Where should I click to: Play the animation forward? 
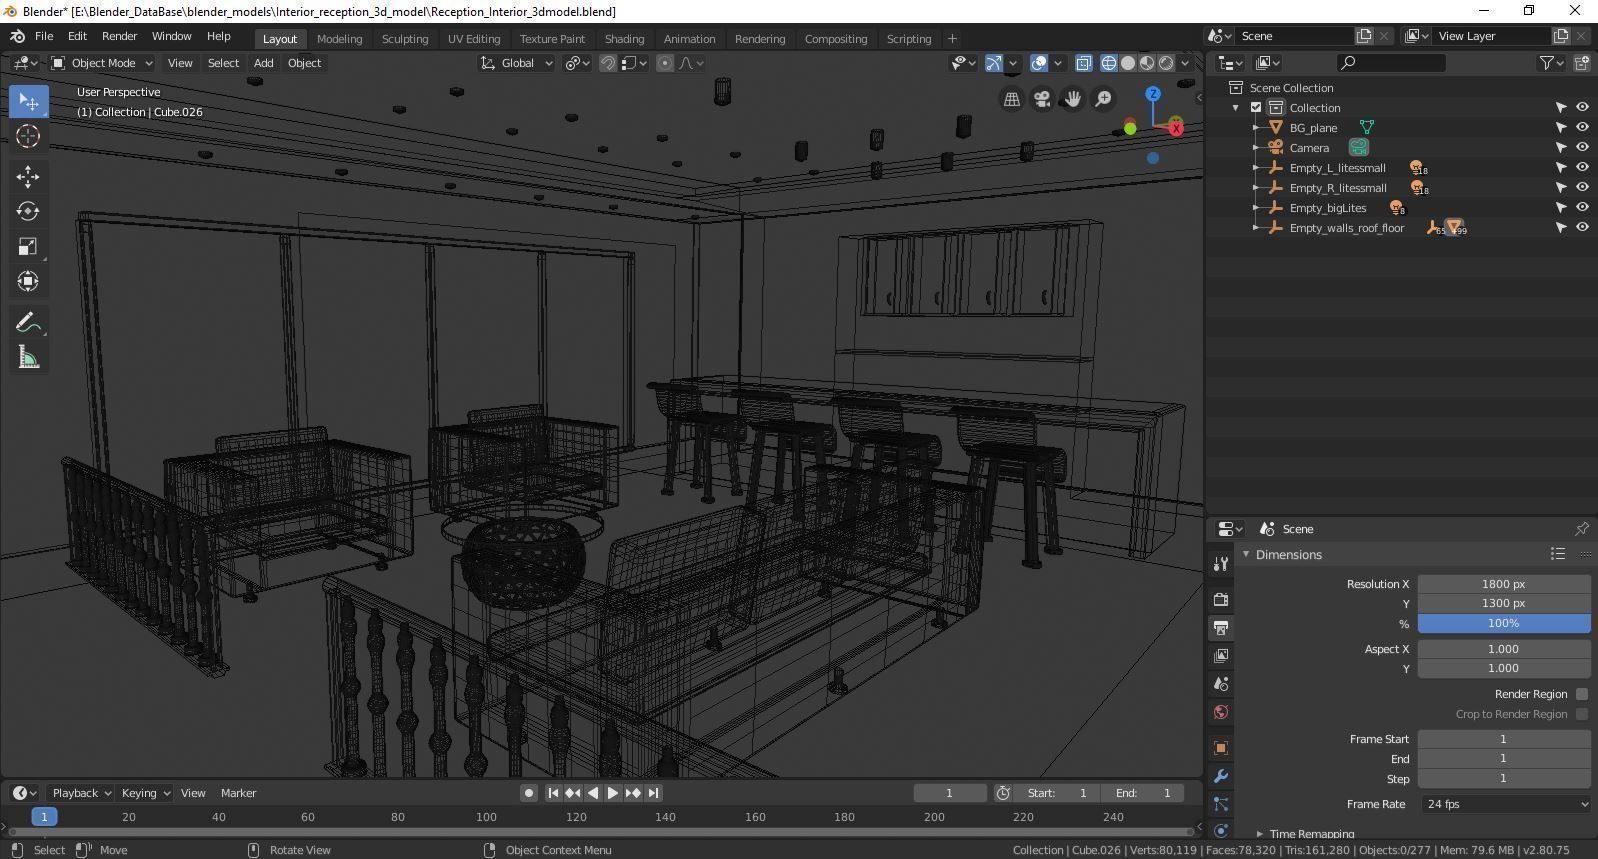613,793
